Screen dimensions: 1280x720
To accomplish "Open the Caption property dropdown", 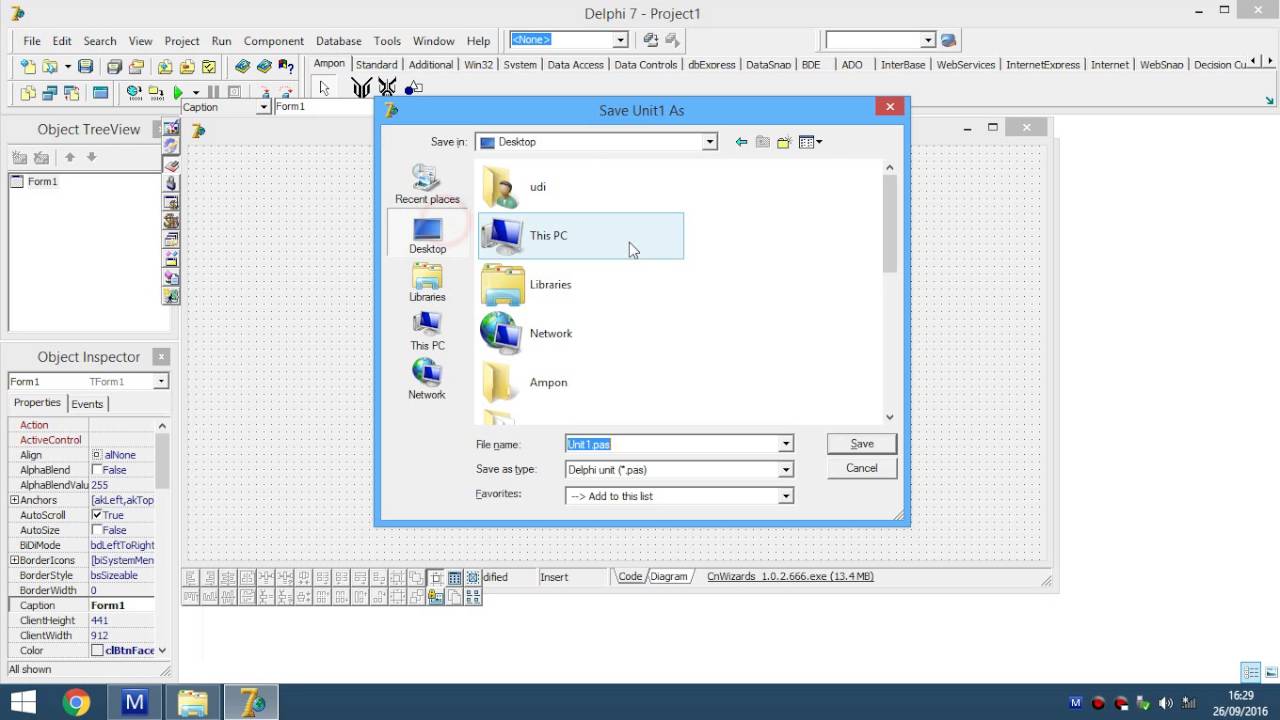I will tap(263, 107).
